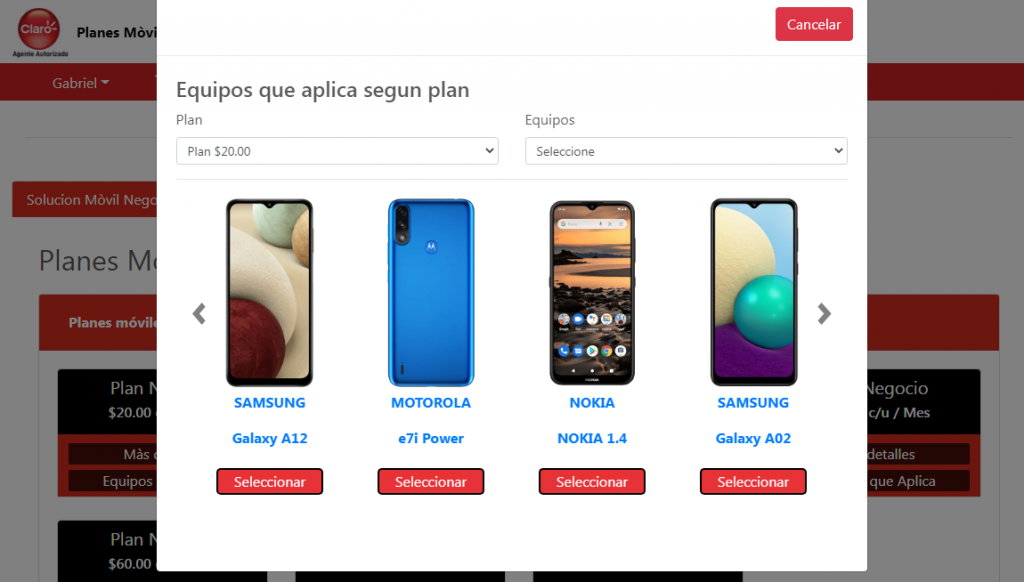Select the Galaxy A02 device

point(753,481)
